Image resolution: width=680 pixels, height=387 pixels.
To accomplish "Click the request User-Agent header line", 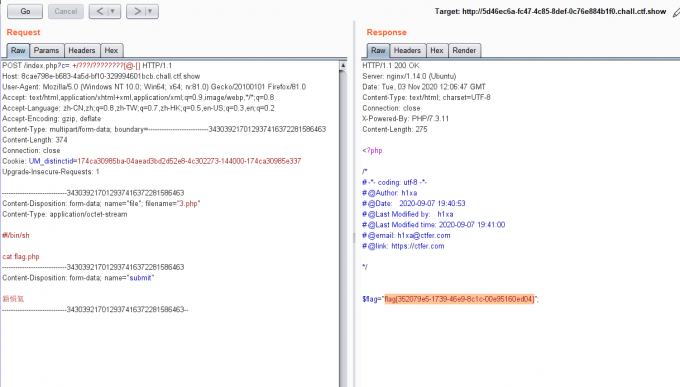I will (x=154, y=87).
